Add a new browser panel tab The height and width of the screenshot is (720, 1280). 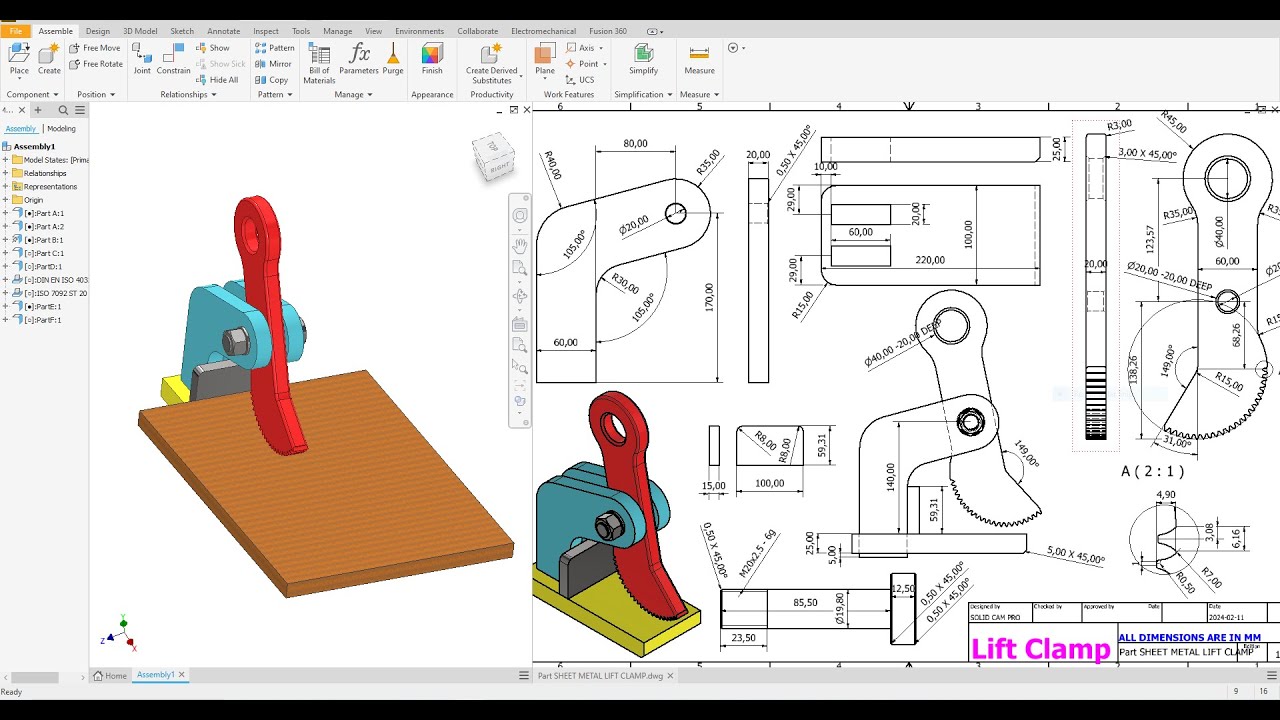pos(38,110)
